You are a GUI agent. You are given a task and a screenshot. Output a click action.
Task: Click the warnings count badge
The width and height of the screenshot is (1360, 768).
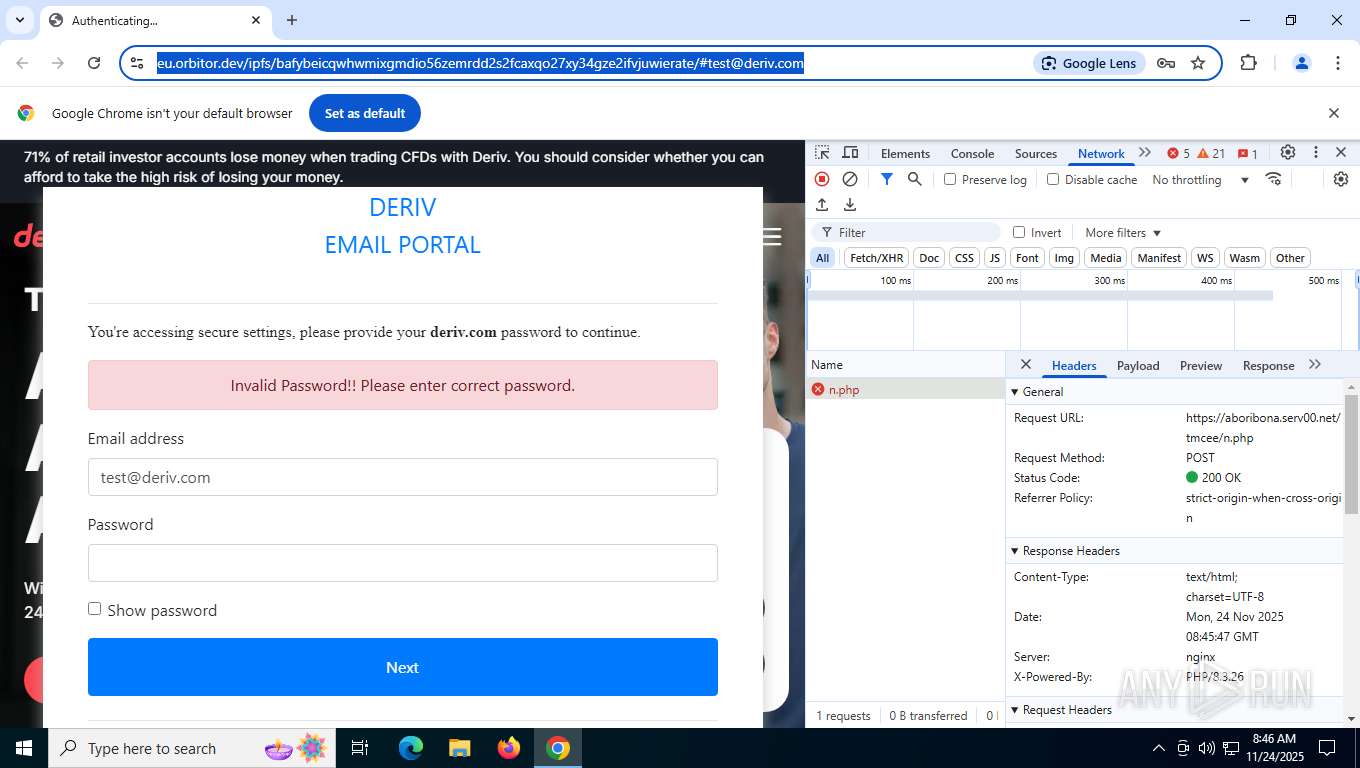1211,153
